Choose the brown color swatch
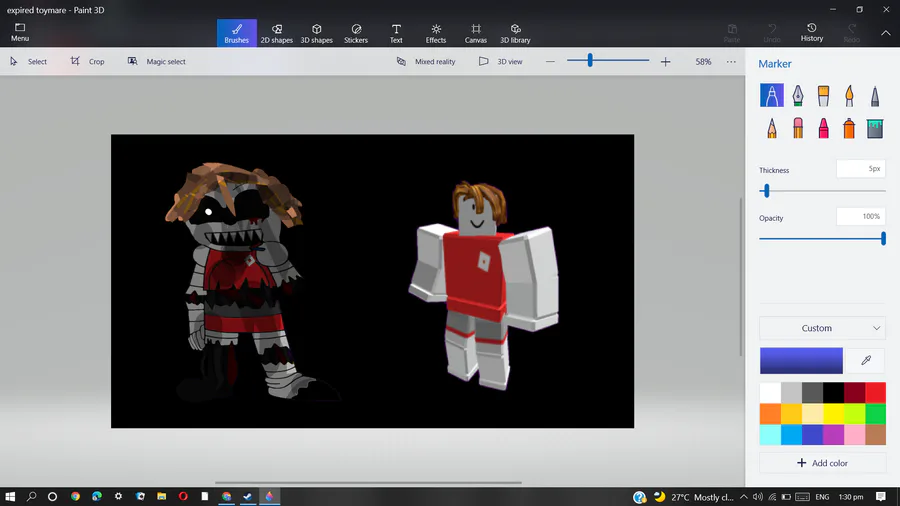This screenshot has width=900, height=506. (875, 435)
